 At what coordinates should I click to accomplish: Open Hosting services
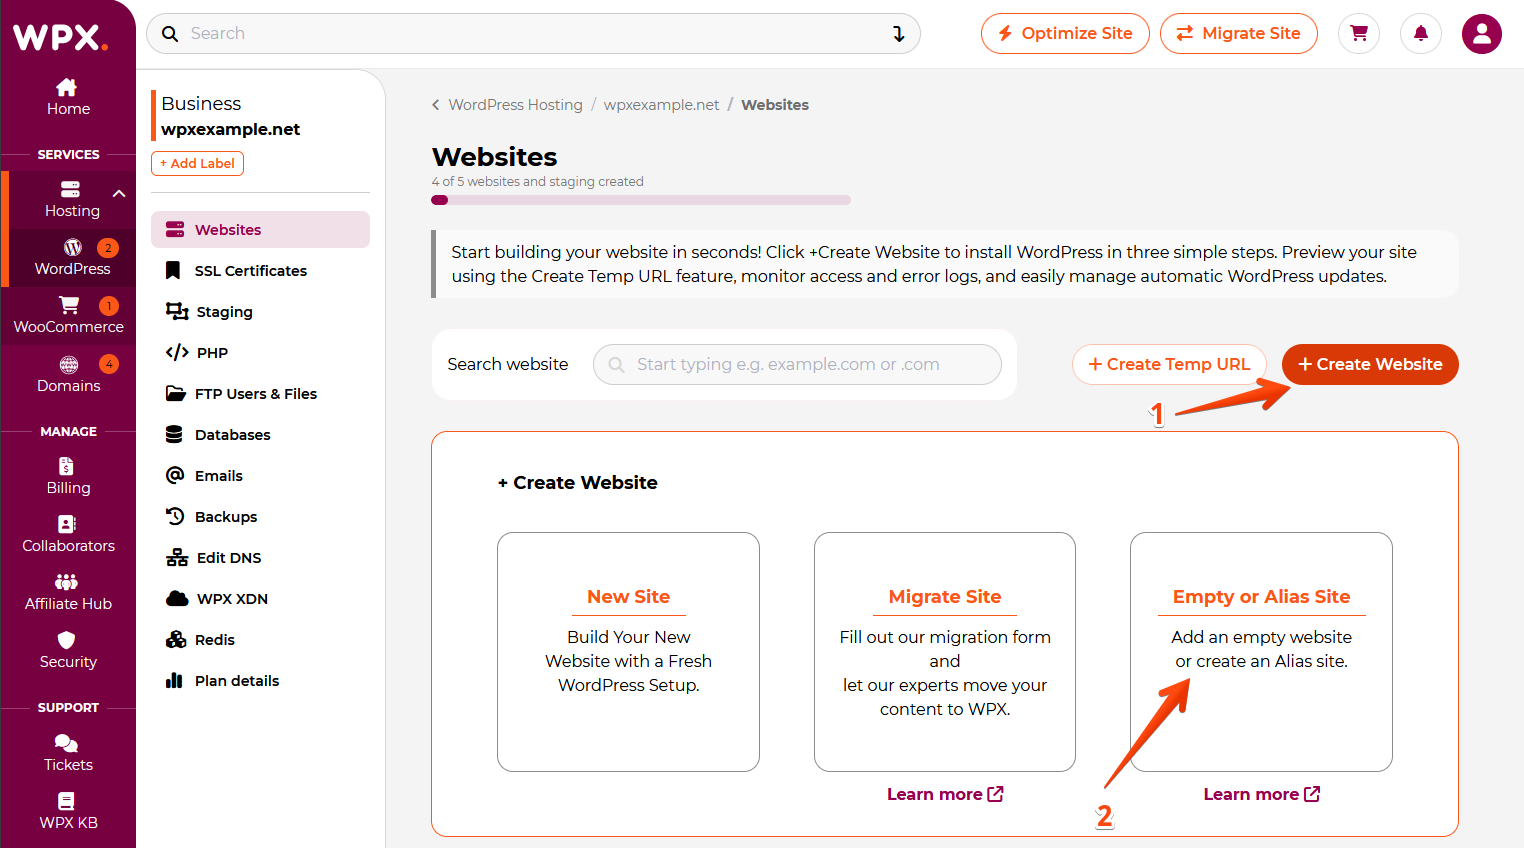[x=72, y=199]
